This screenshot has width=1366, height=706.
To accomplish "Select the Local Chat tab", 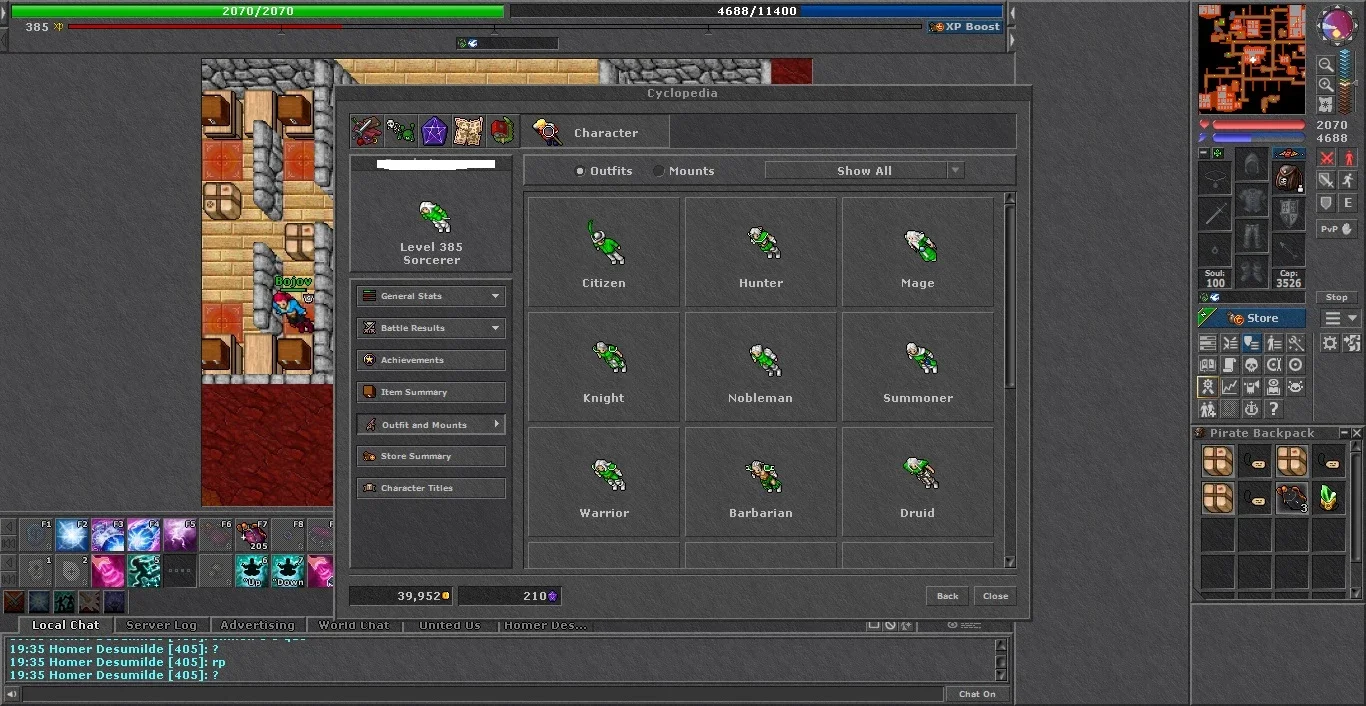I will point(65,625).
